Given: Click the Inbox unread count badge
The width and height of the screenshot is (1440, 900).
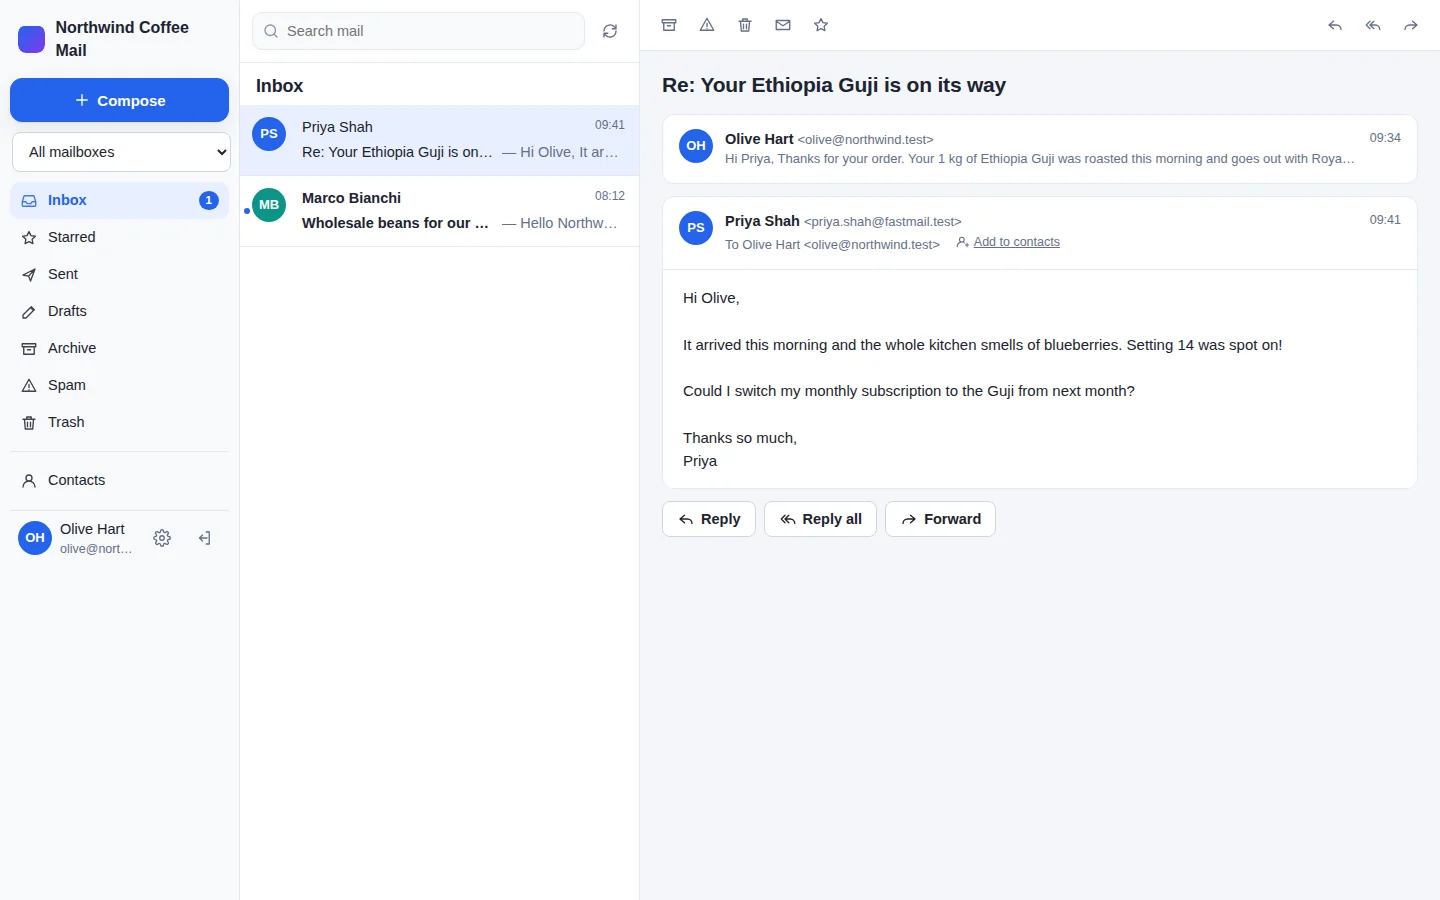Looking at the screenshot, I should (208, 200).
